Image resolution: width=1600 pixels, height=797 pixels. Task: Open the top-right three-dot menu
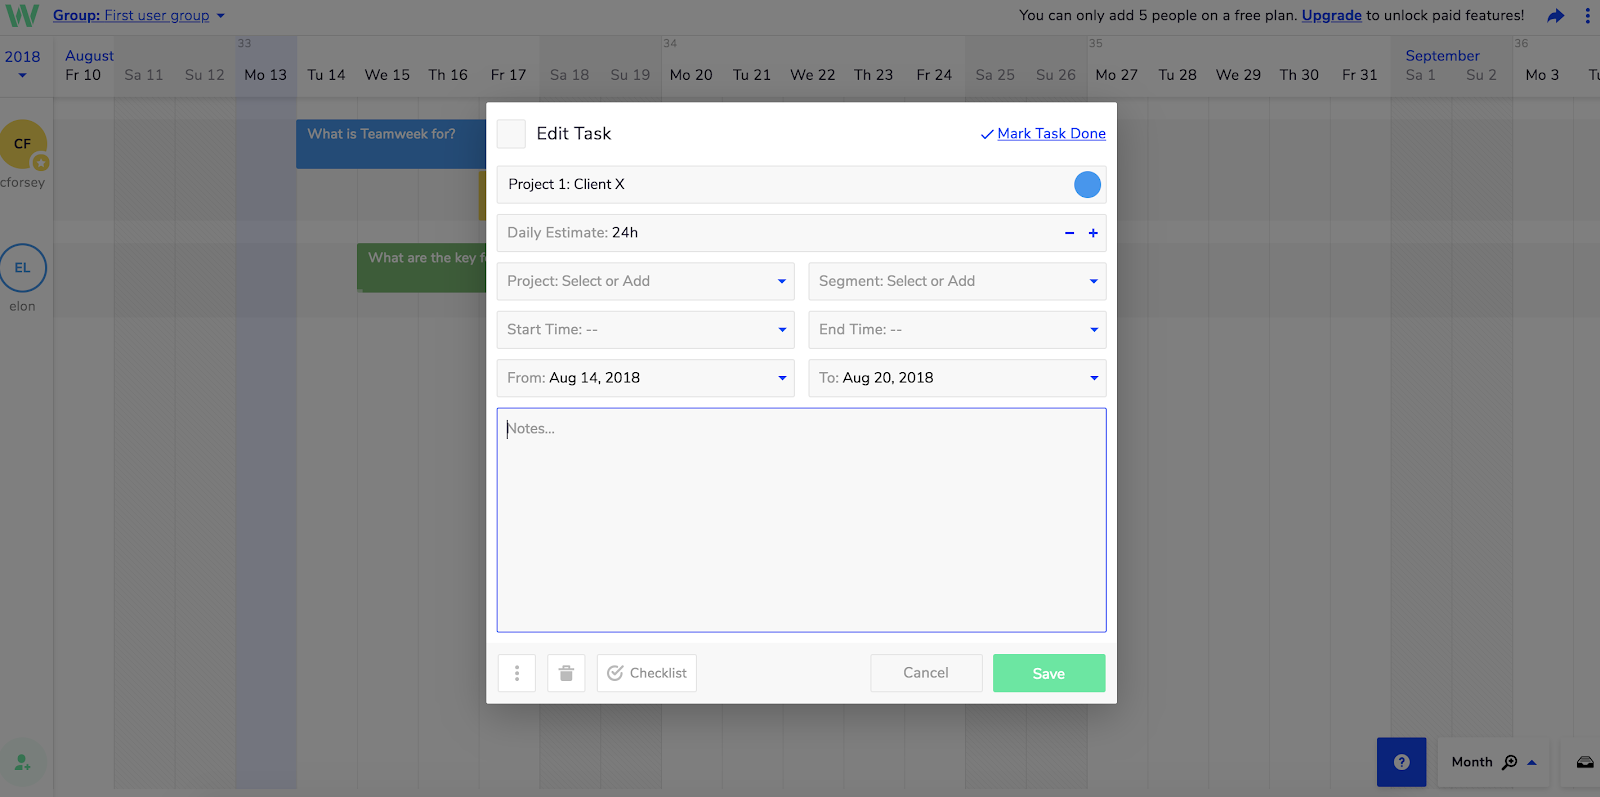click(x=1587, y=16)
